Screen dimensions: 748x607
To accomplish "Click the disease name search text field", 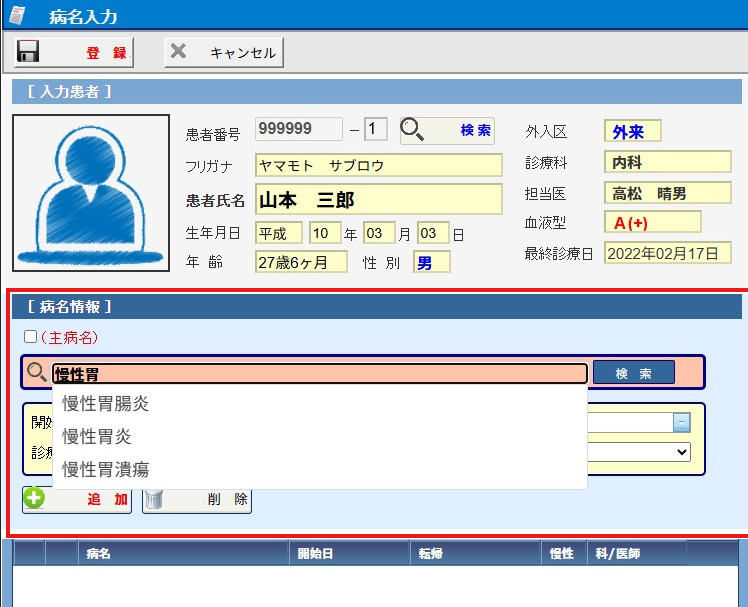I will point(320,374).
